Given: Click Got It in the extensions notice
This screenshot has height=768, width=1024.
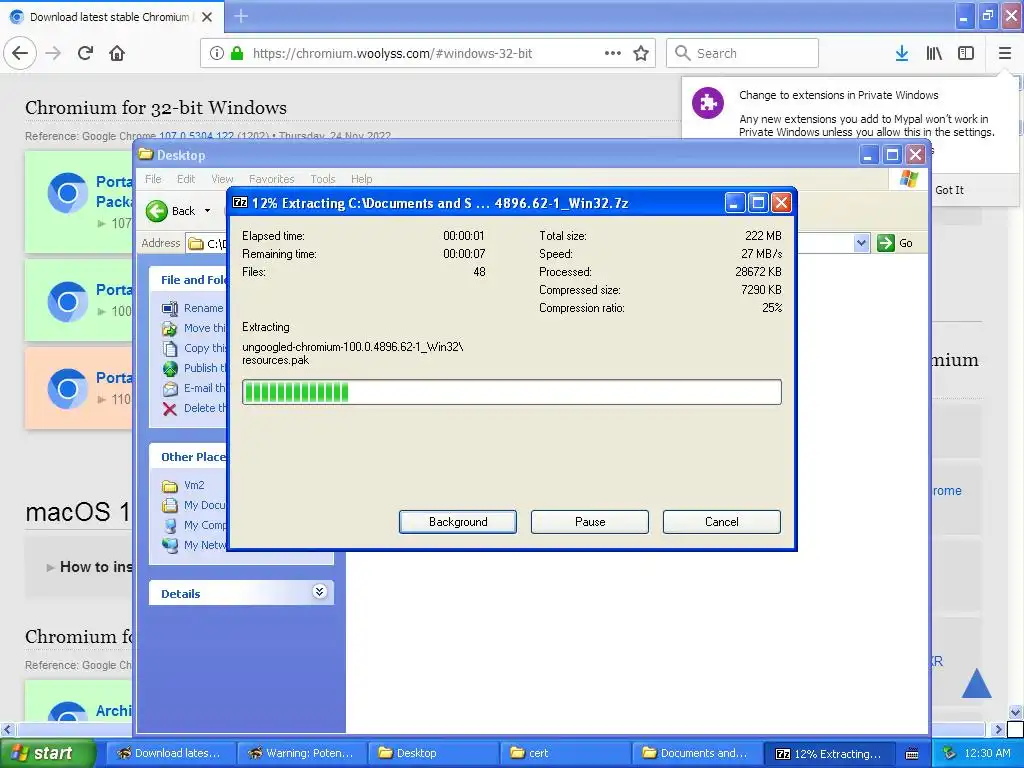Looking at the screenshot, I should pyautogui.click(x=949, y=190).
